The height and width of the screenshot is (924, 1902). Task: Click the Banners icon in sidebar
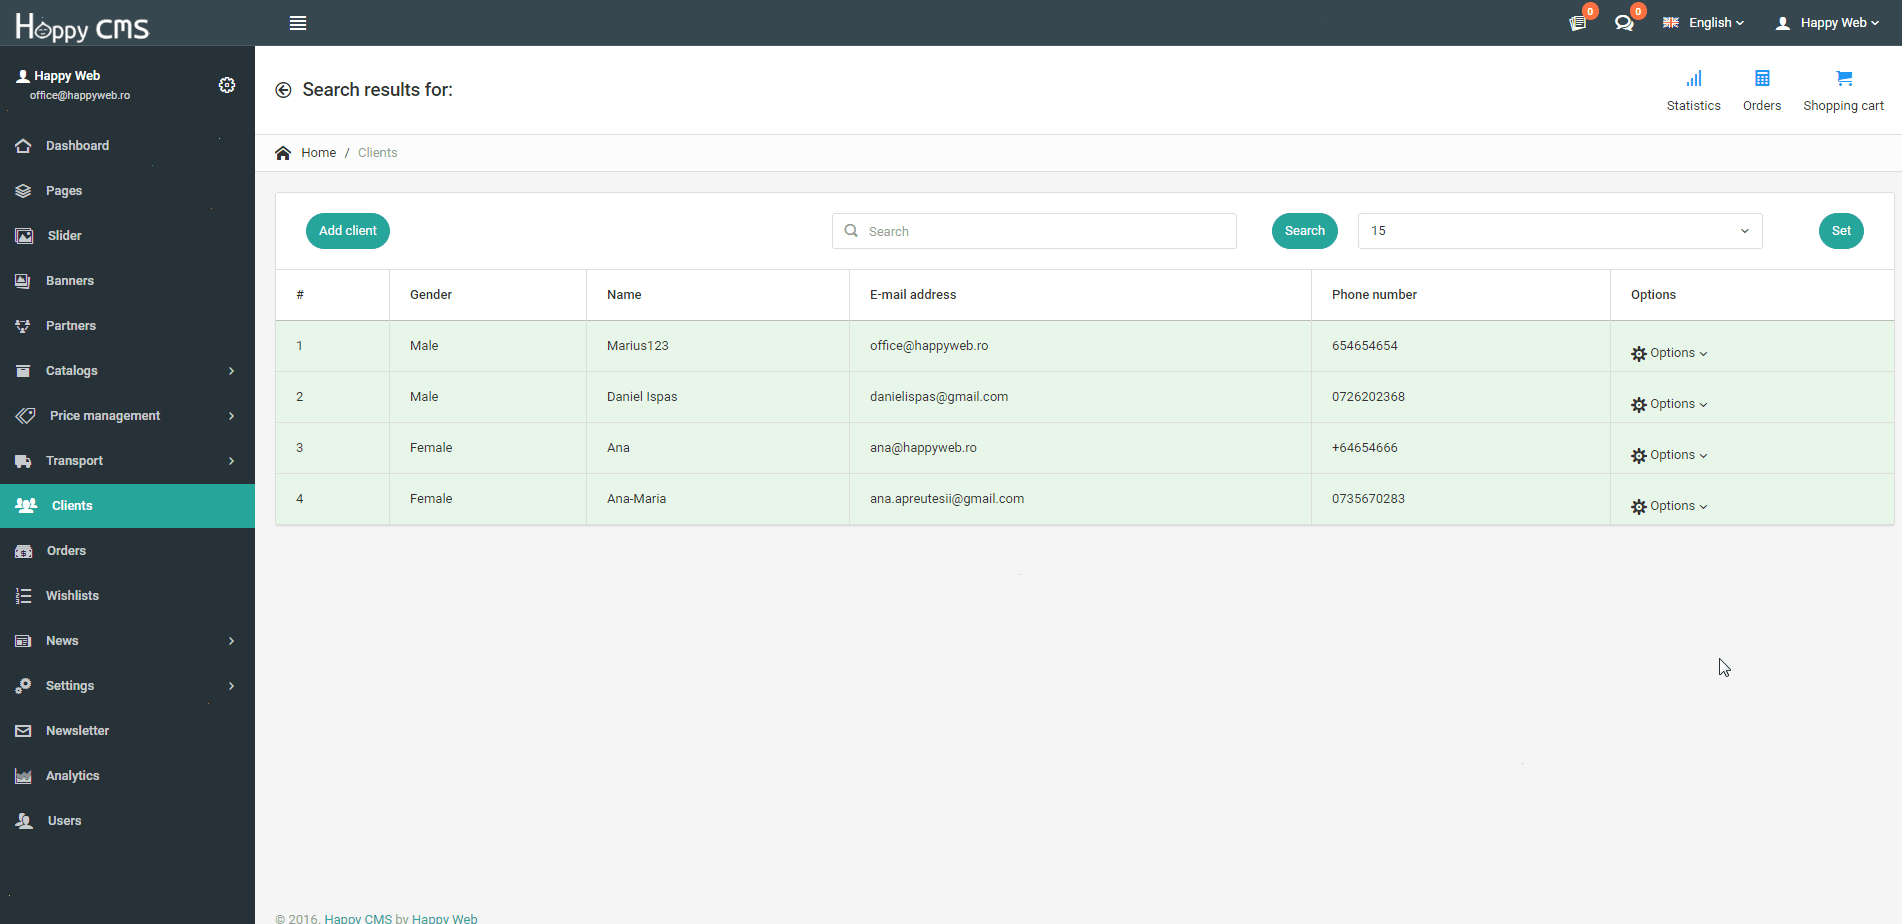23,281
